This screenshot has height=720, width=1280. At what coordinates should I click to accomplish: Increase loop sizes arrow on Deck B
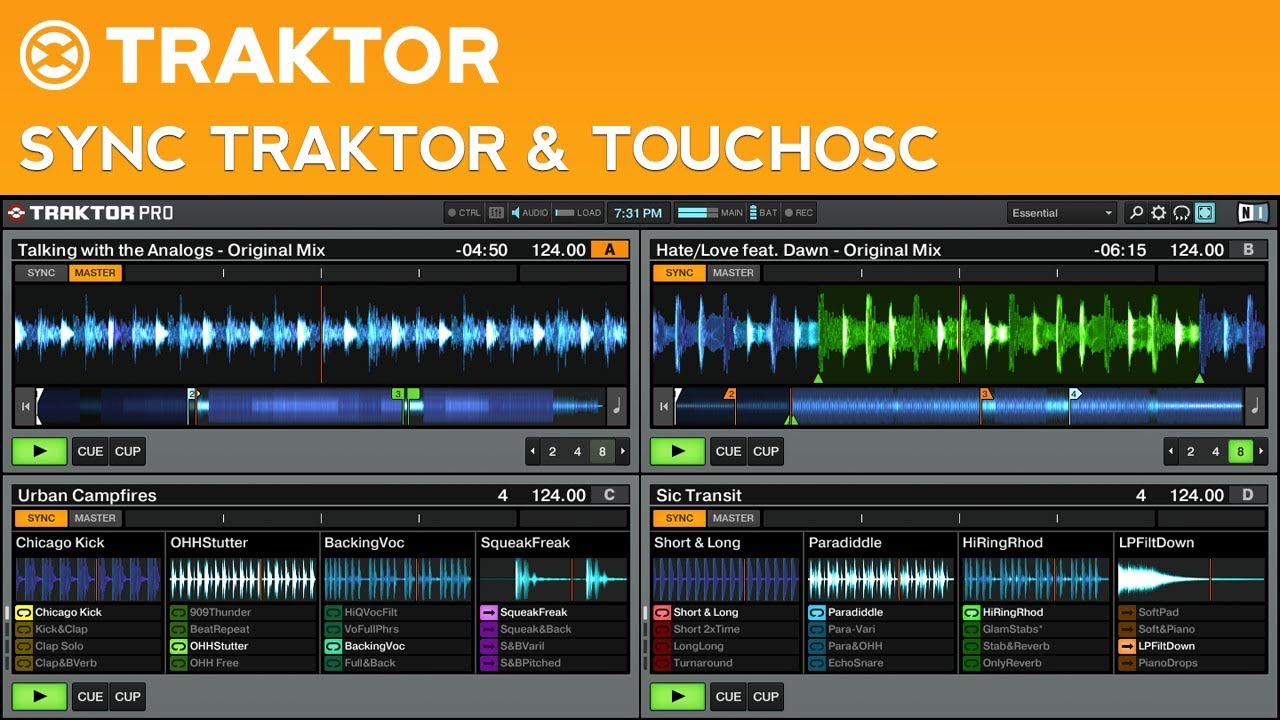pyautogui.click(x=1261, y=452)
